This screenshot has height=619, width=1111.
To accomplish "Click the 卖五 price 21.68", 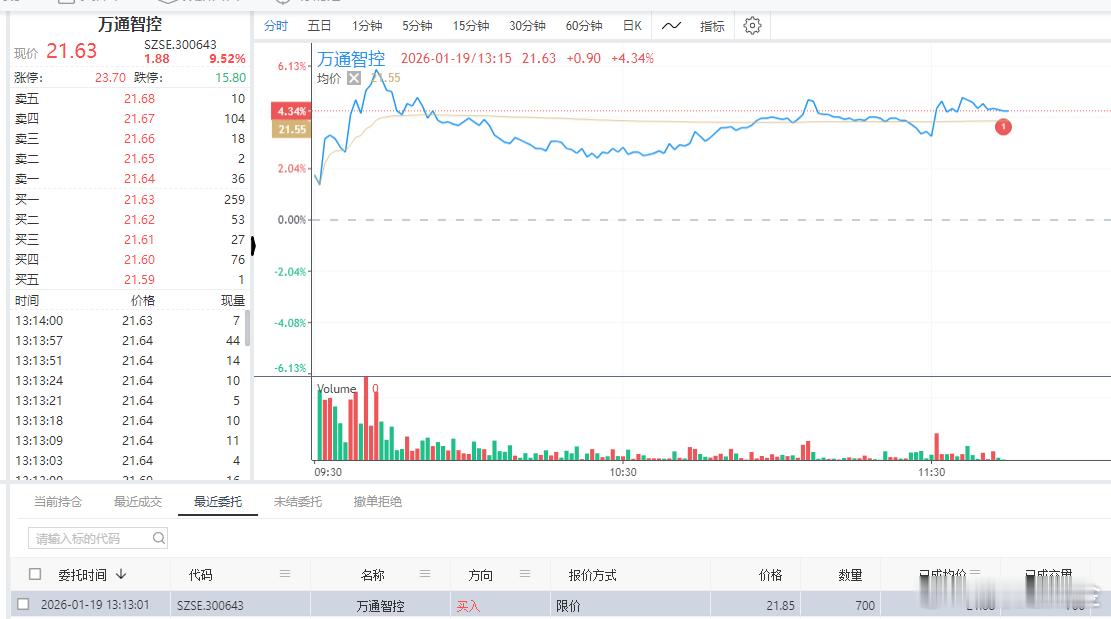I will click(x=139, y=98).
